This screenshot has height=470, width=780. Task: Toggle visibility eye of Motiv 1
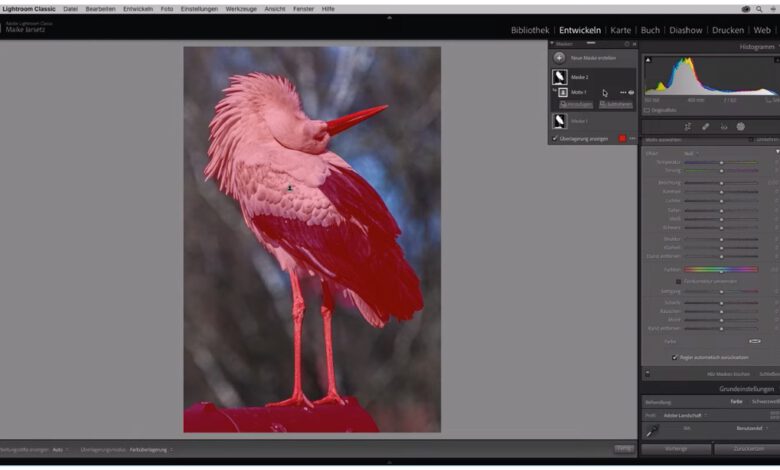(631, 92)
